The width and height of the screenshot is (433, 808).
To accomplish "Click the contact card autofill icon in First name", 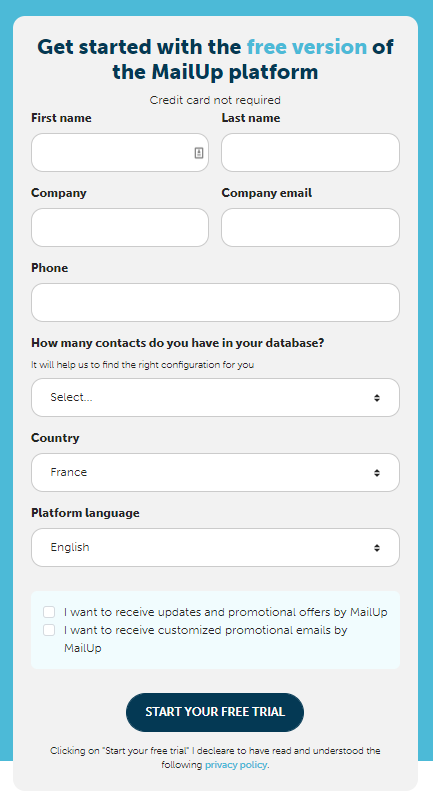I will tap(199, 153).
